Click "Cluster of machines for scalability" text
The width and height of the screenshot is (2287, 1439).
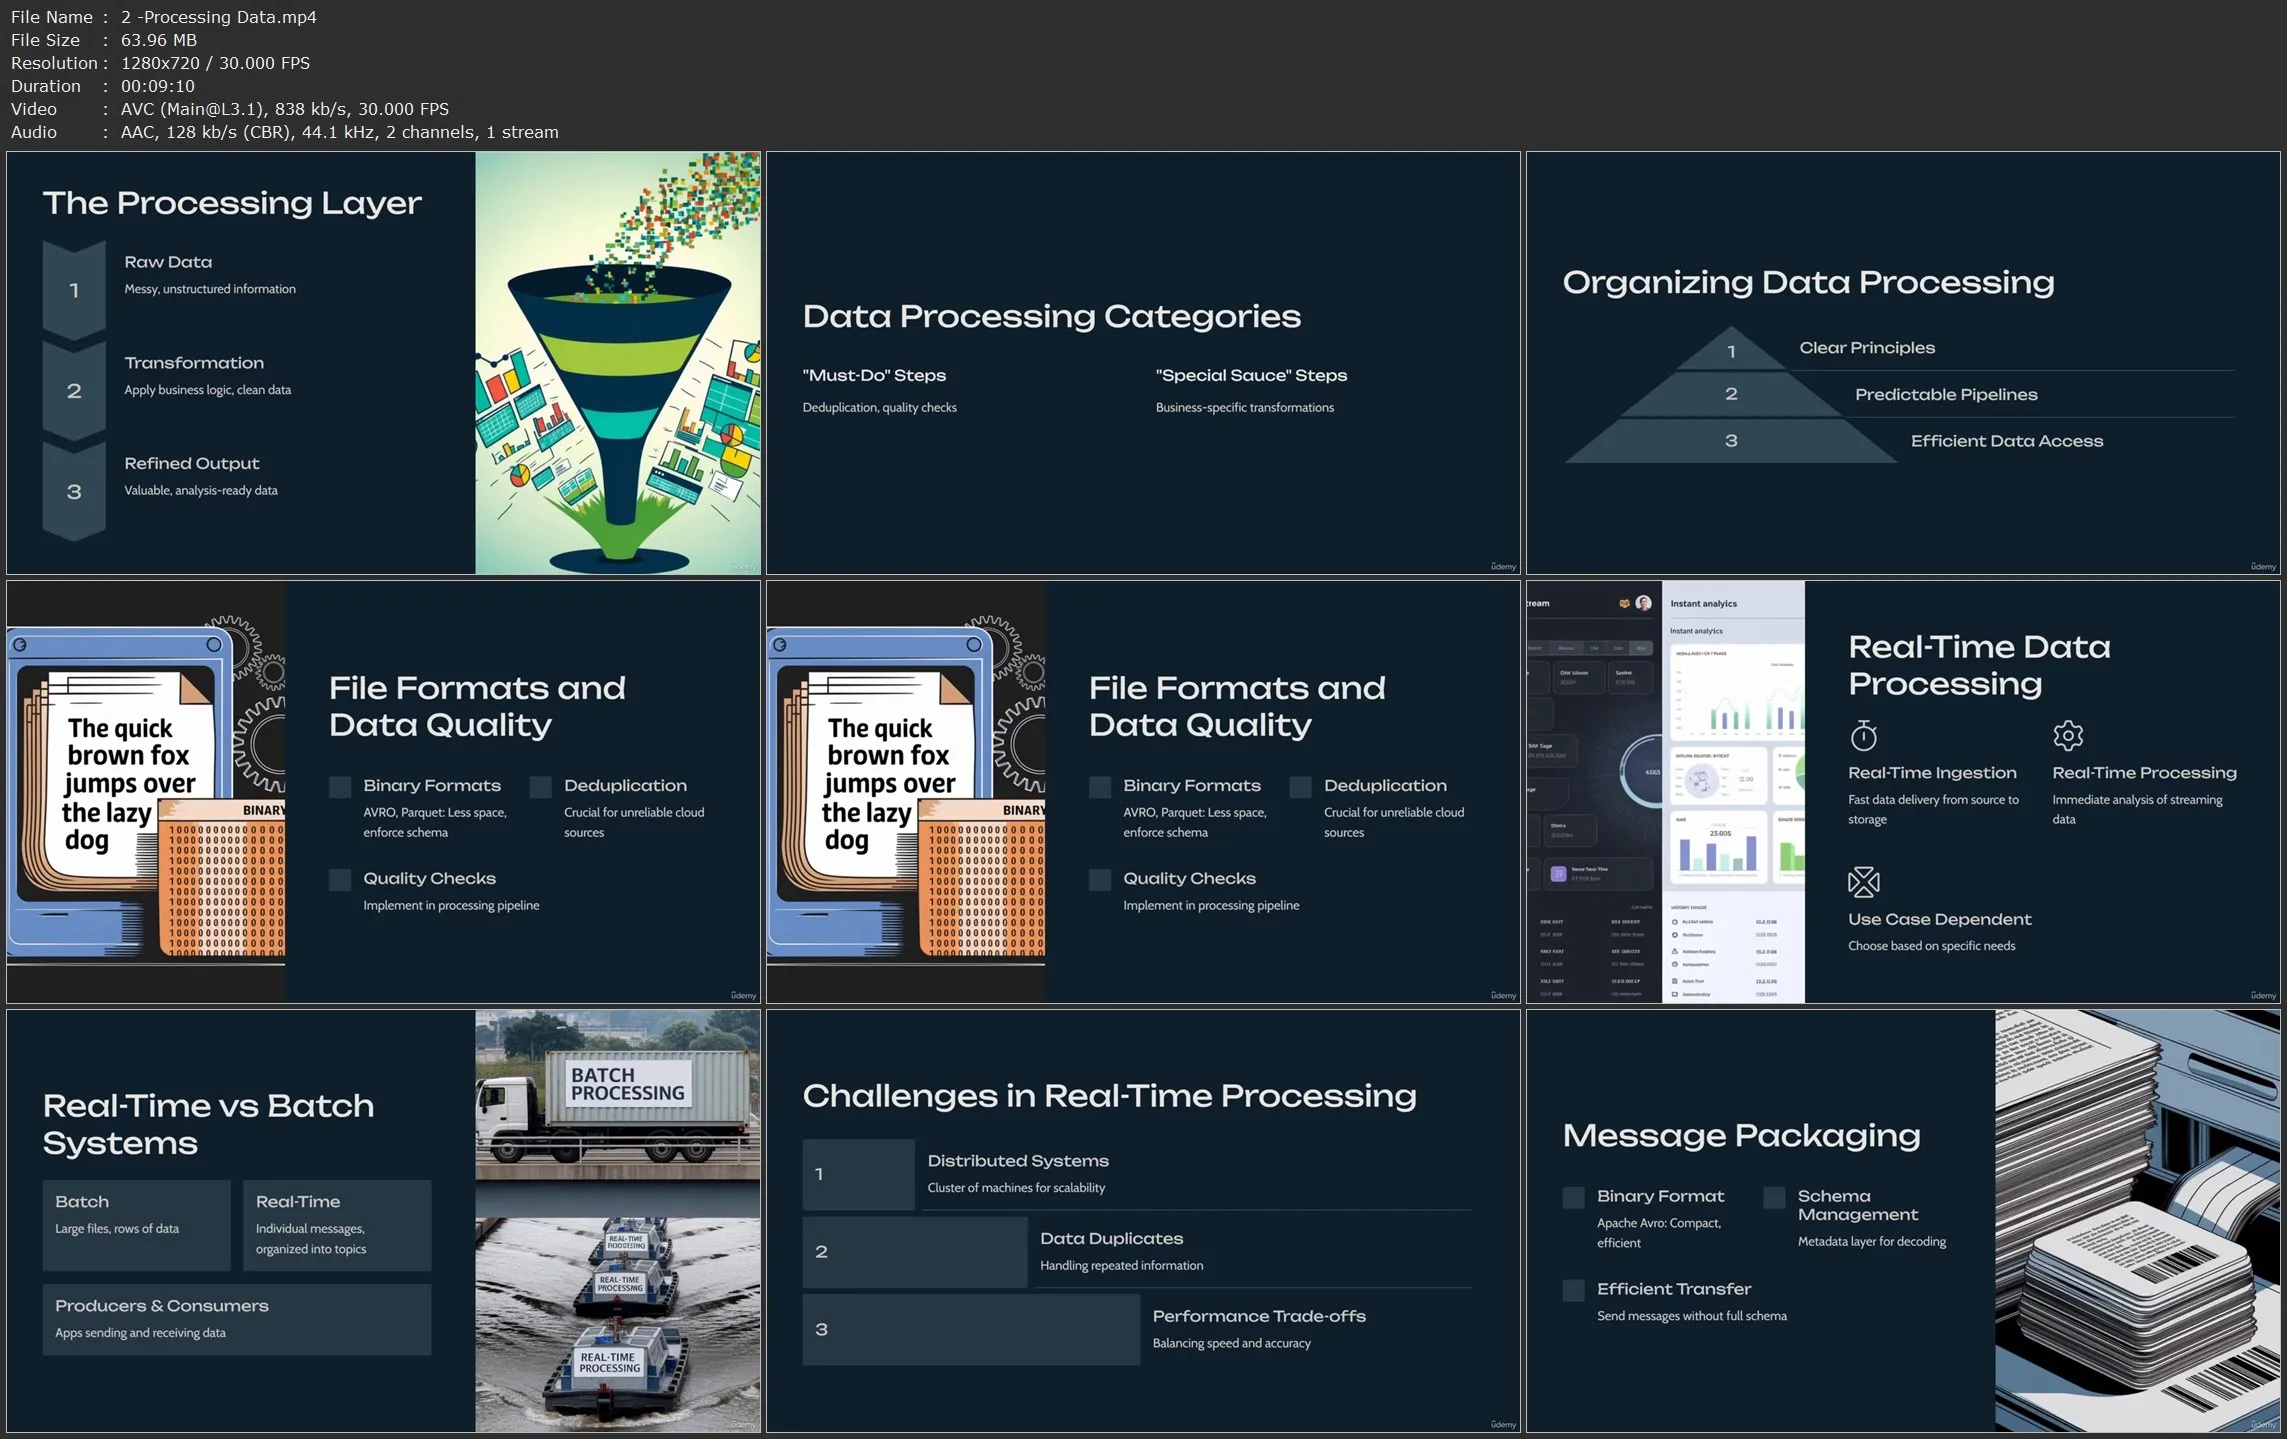pos(1016,1188)
